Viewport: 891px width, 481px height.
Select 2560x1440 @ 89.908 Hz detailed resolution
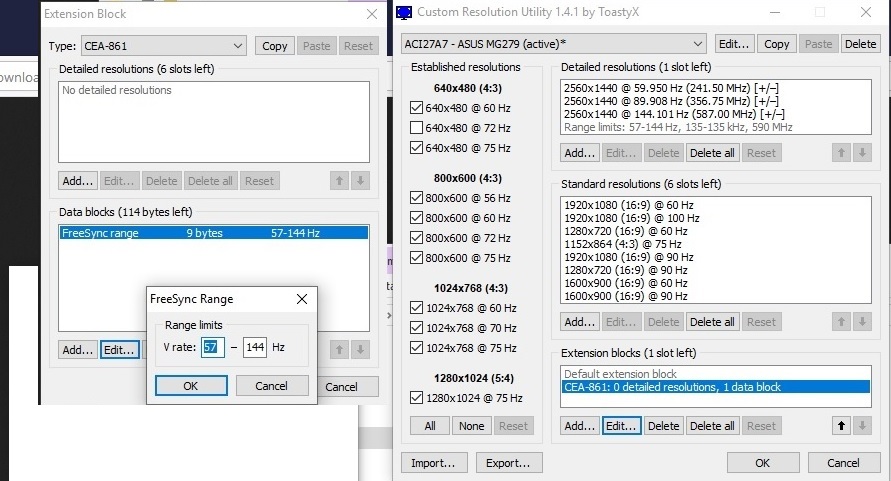coord(671,101)
